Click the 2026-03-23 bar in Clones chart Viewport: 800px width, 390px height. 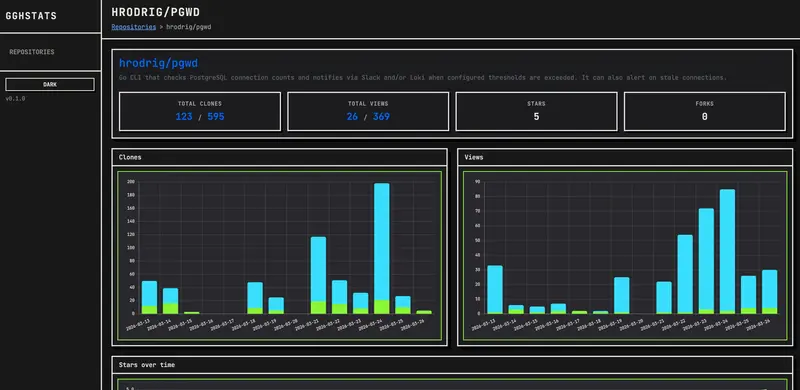pyautogui.click(x=361, y=303)
